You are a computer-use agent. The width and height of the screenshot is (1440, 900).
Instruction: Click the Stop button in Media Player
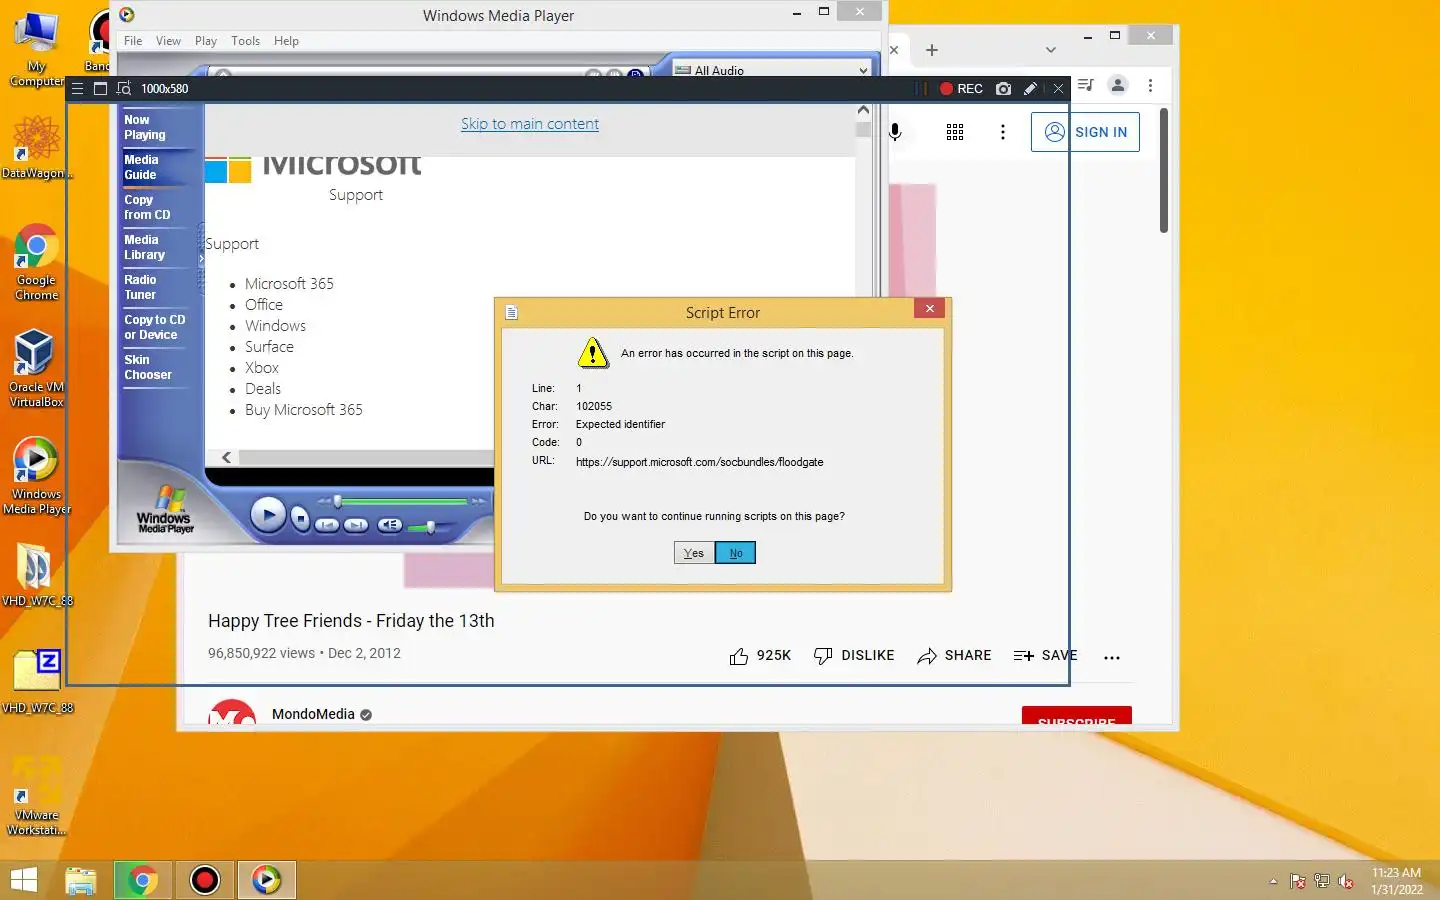point(300,519)
